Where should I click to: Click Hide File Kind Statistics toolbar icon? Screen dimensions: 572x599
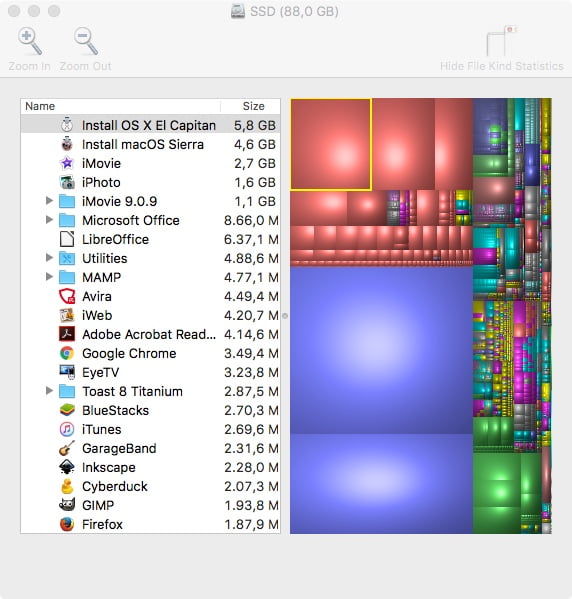pos(501,41)
